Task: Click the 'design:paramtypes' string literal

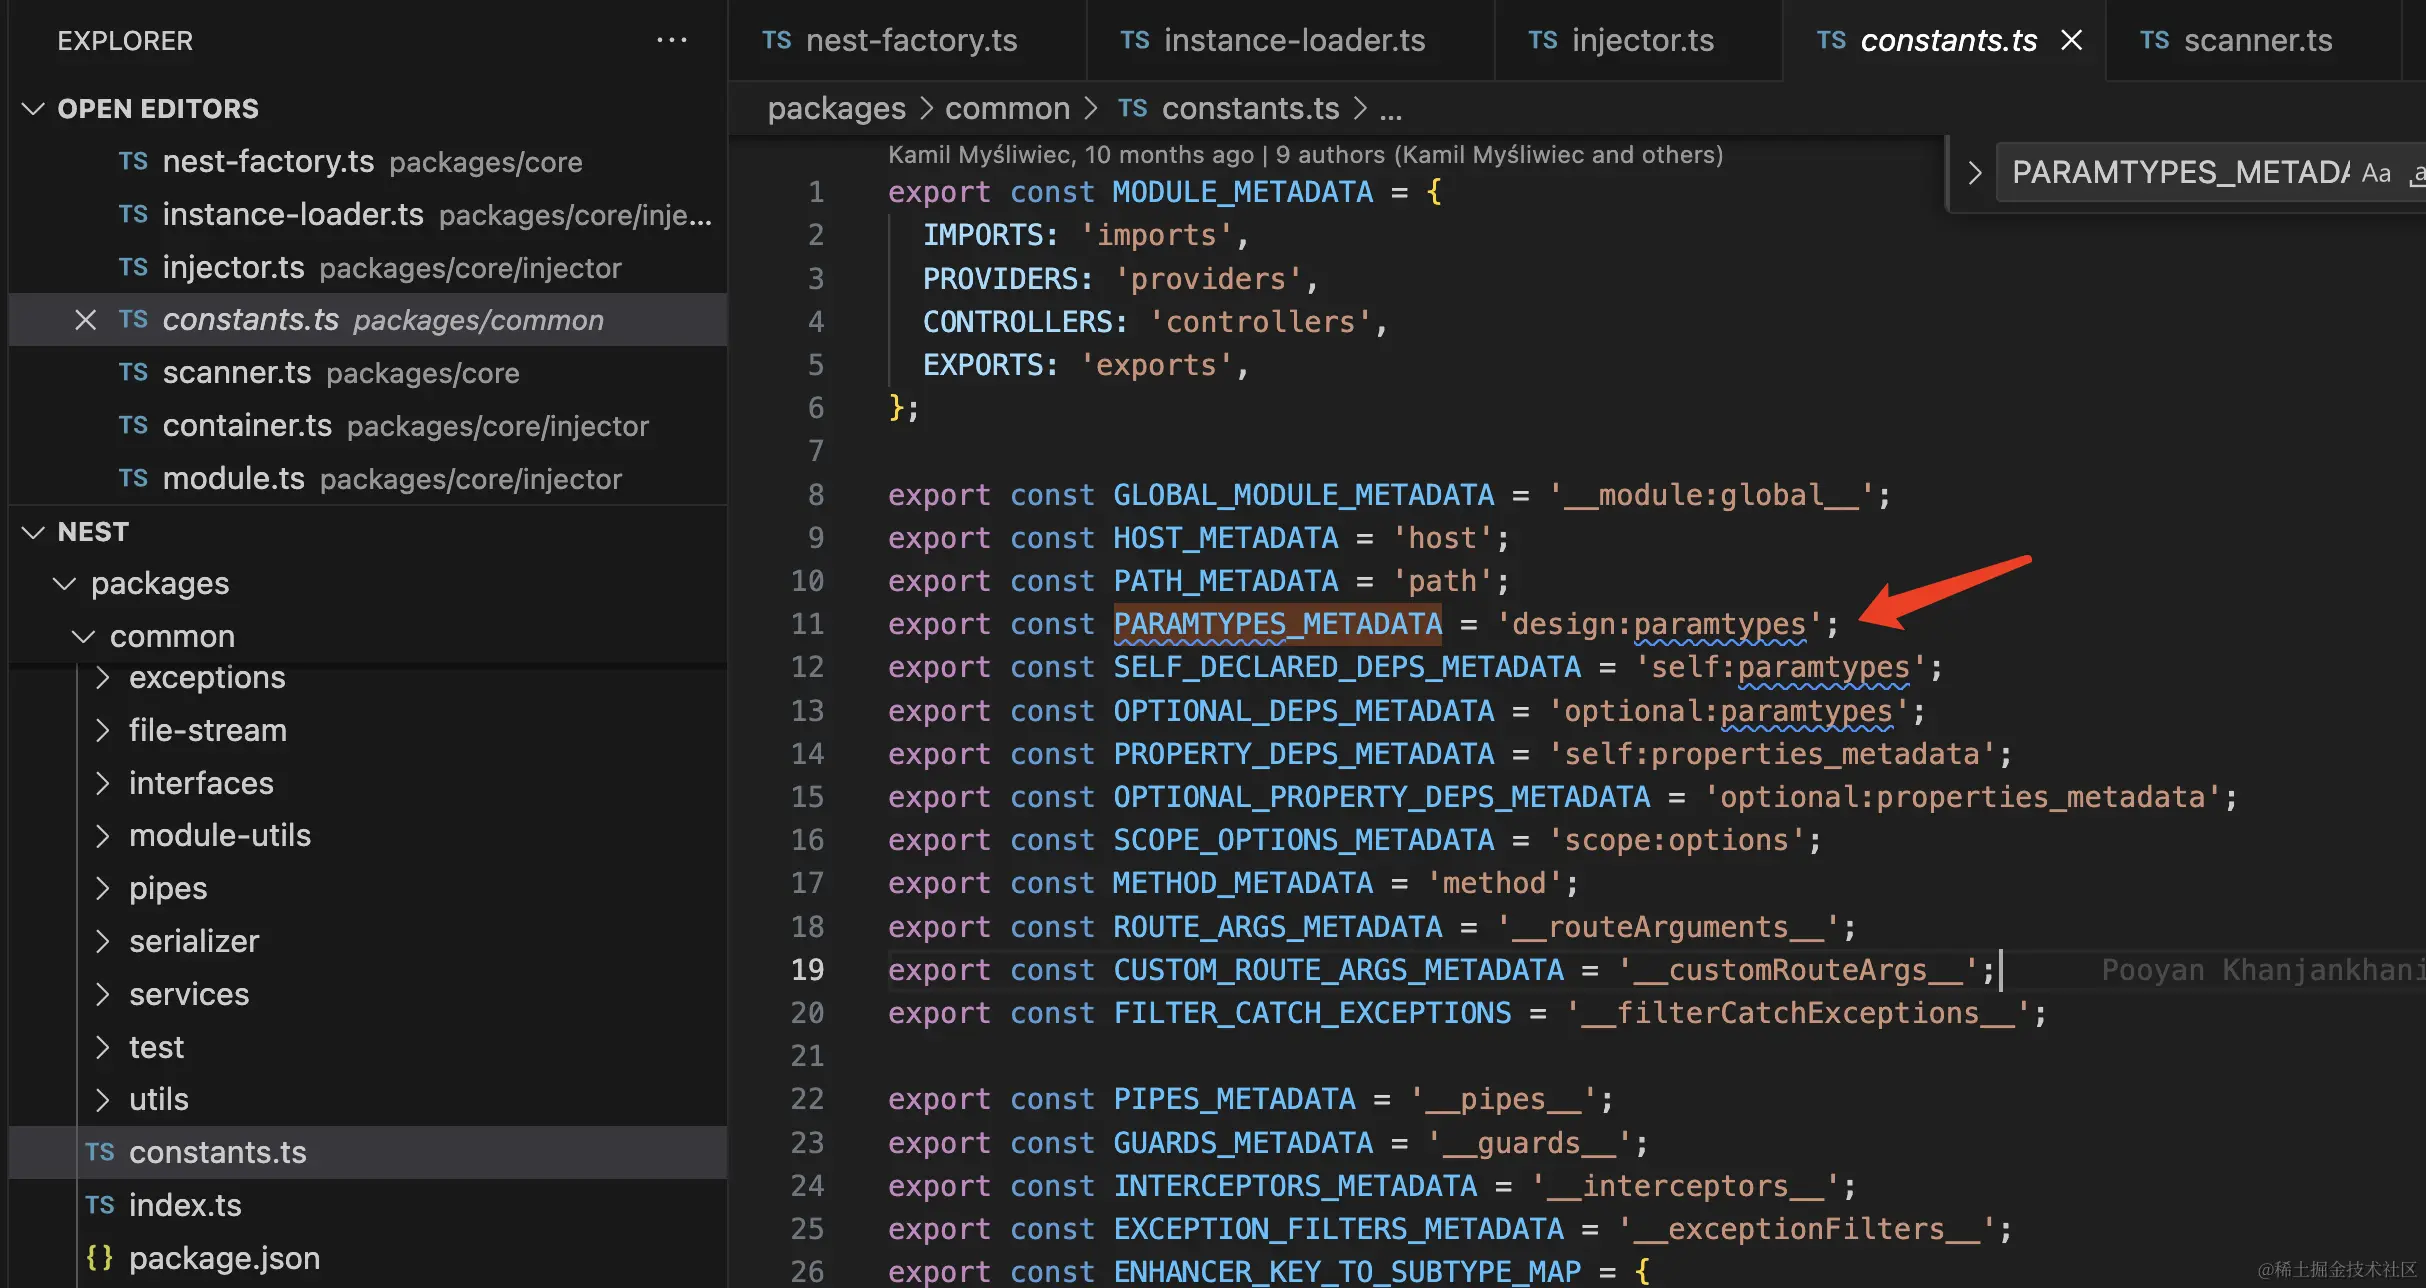Action: pos(1659,624)
